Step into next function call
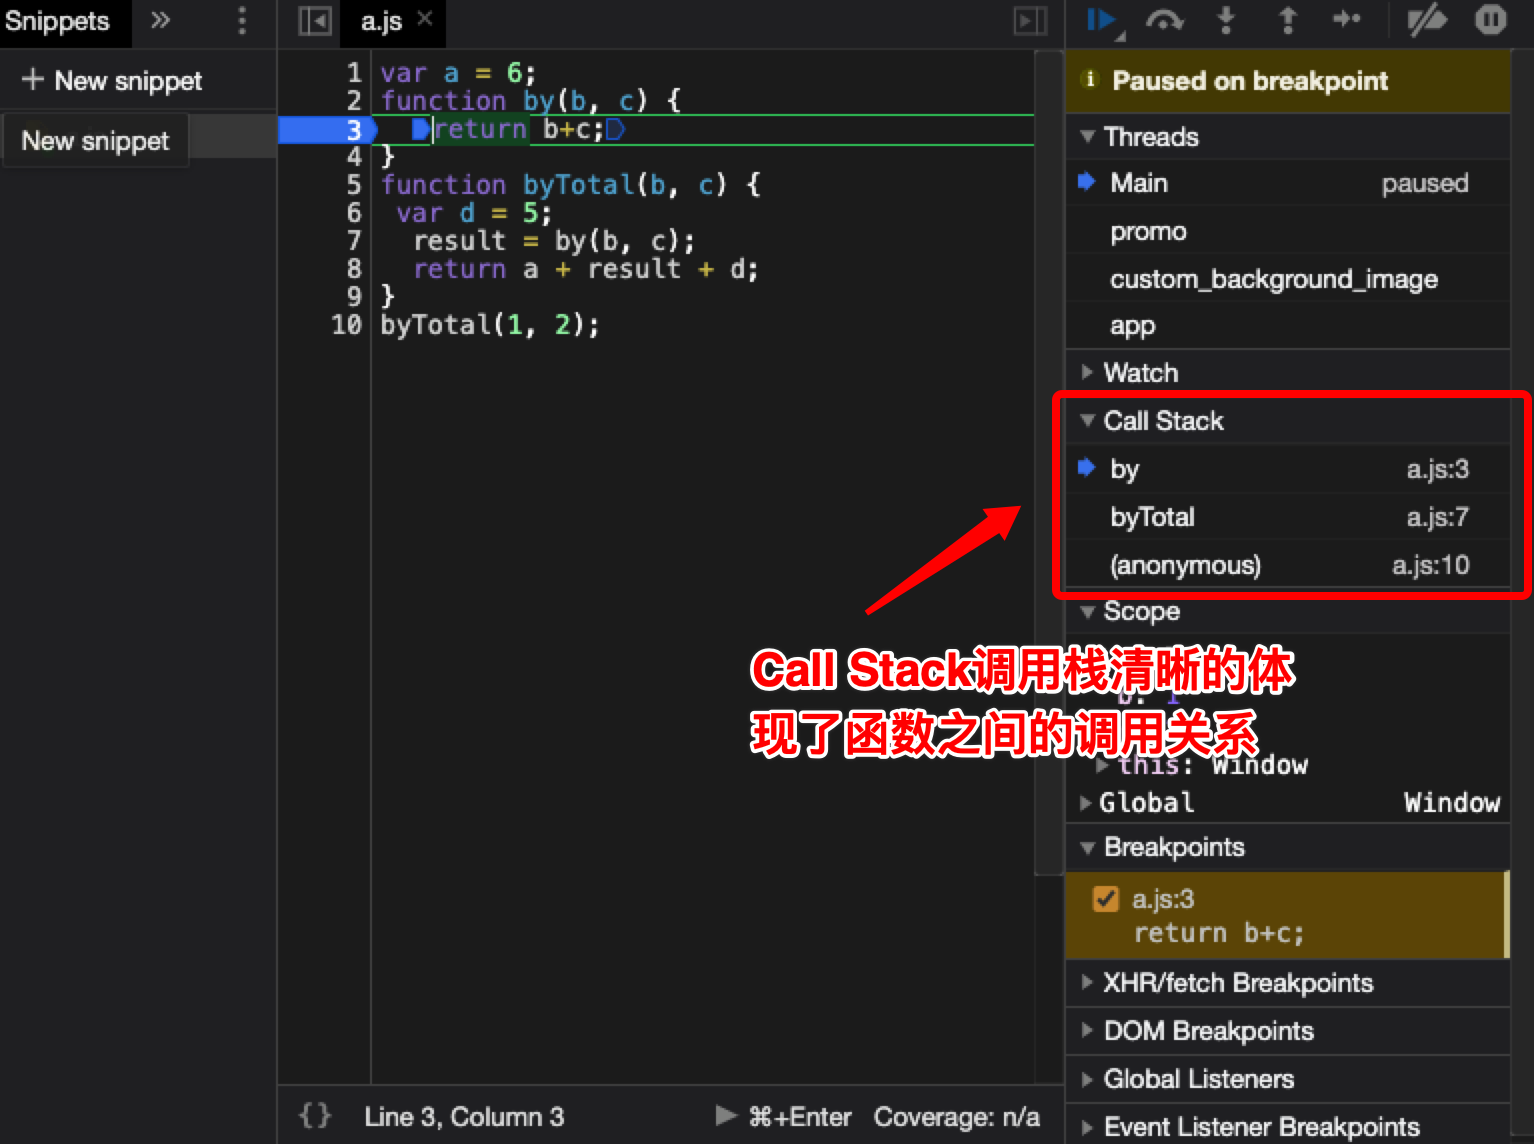The height and width of the screenshot is (1144, 1534). (x=1226, y=20)
